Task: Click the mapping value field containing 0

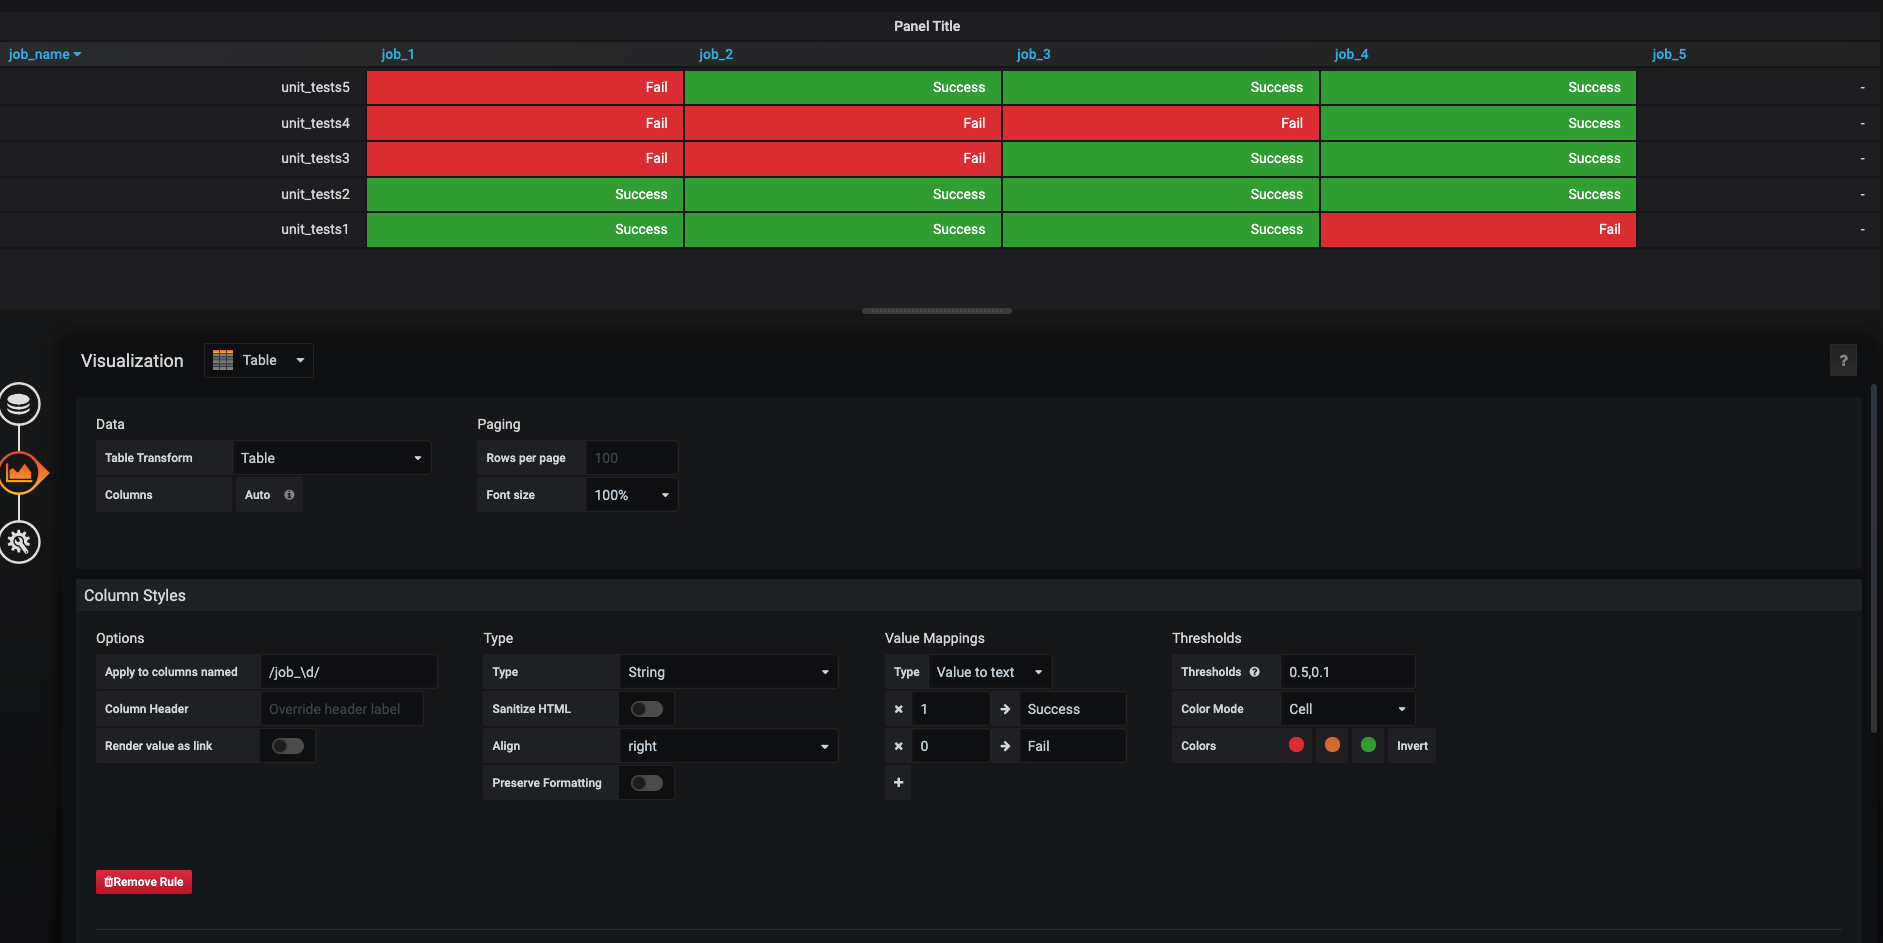Action: [951, 746]
